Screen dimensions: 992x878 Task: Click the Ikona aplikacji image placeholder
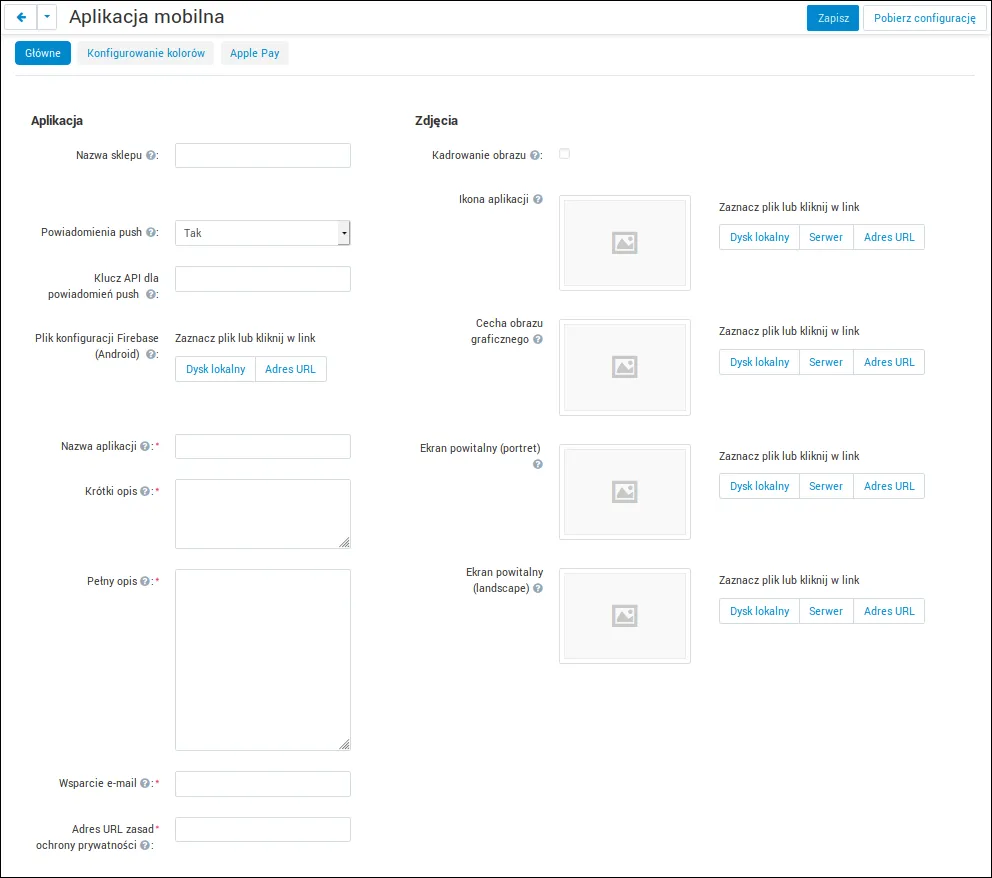pyautogui.click(x=624, y=243)
